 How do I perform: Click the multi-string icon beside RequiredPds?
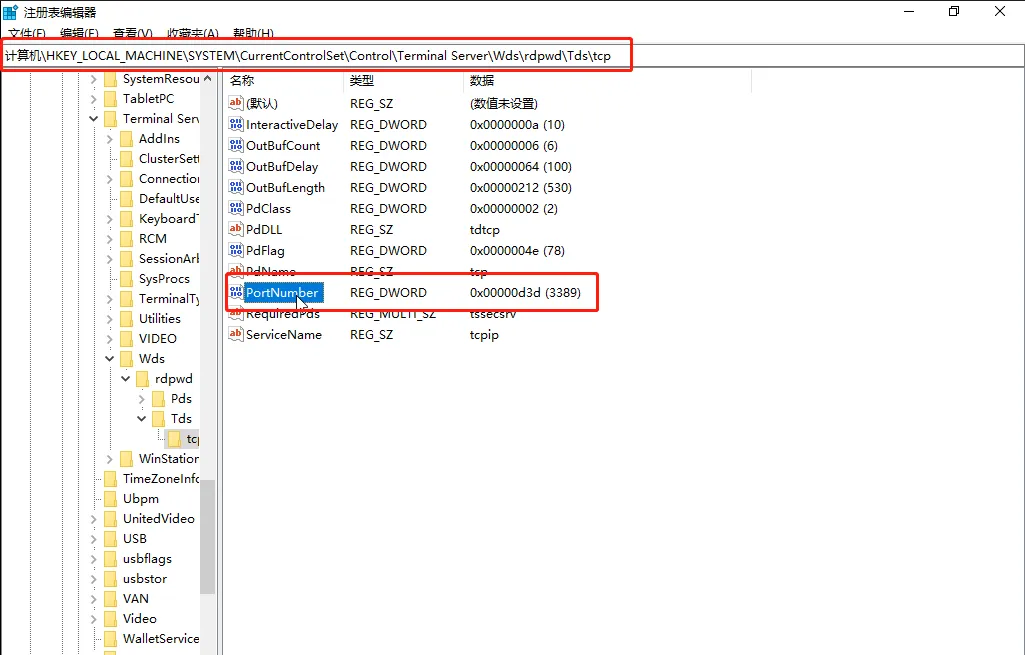[234, 313]
